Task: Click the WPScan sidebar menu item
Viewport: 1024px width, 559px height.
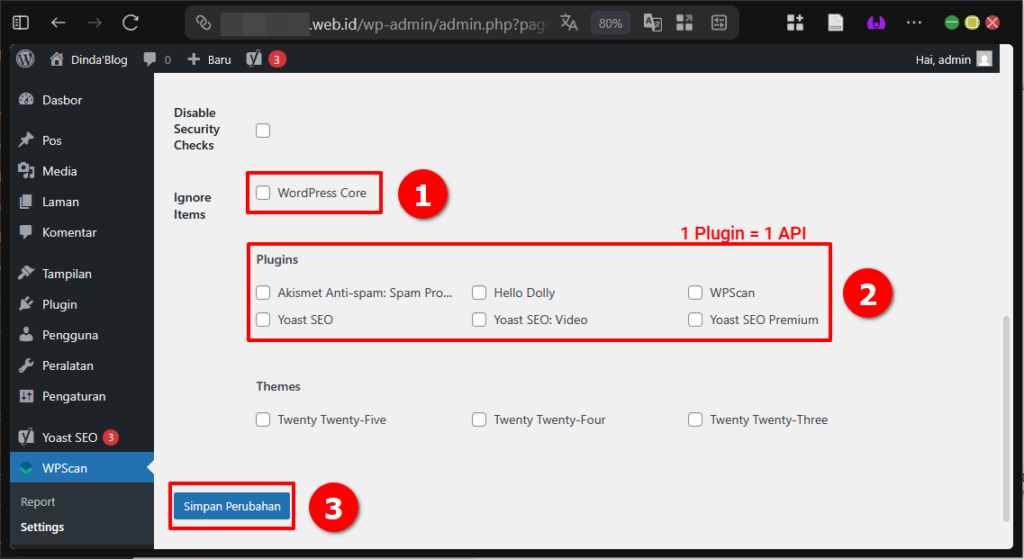Action: pyautogui.click(x=82, y=468)
